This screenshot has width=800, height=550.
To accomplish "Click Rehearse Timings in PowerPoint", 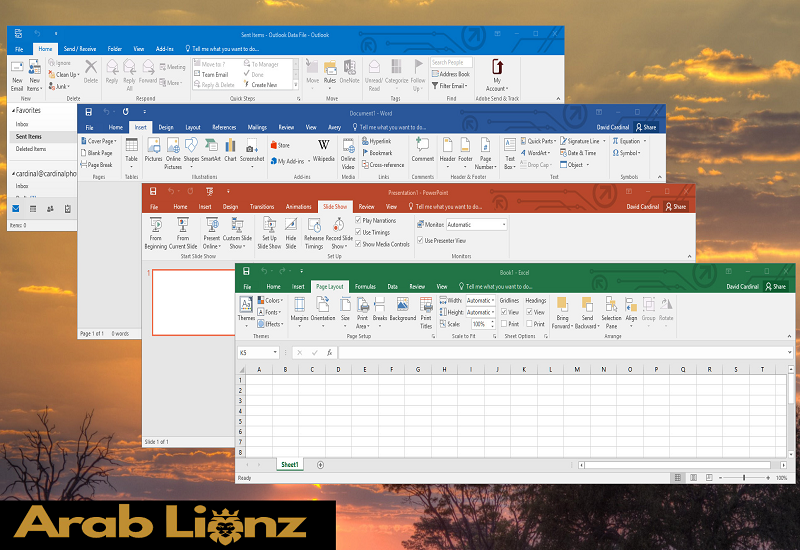I will (314, 233).
